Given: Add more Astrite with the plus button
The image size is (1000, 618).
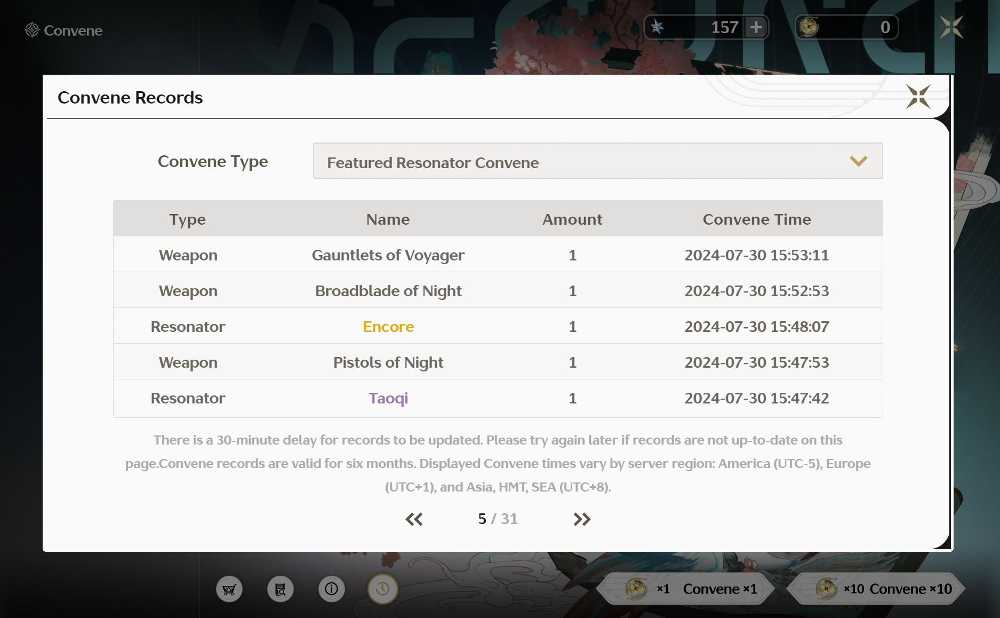Looking at the screenshot, I should (x=756, y=27).
